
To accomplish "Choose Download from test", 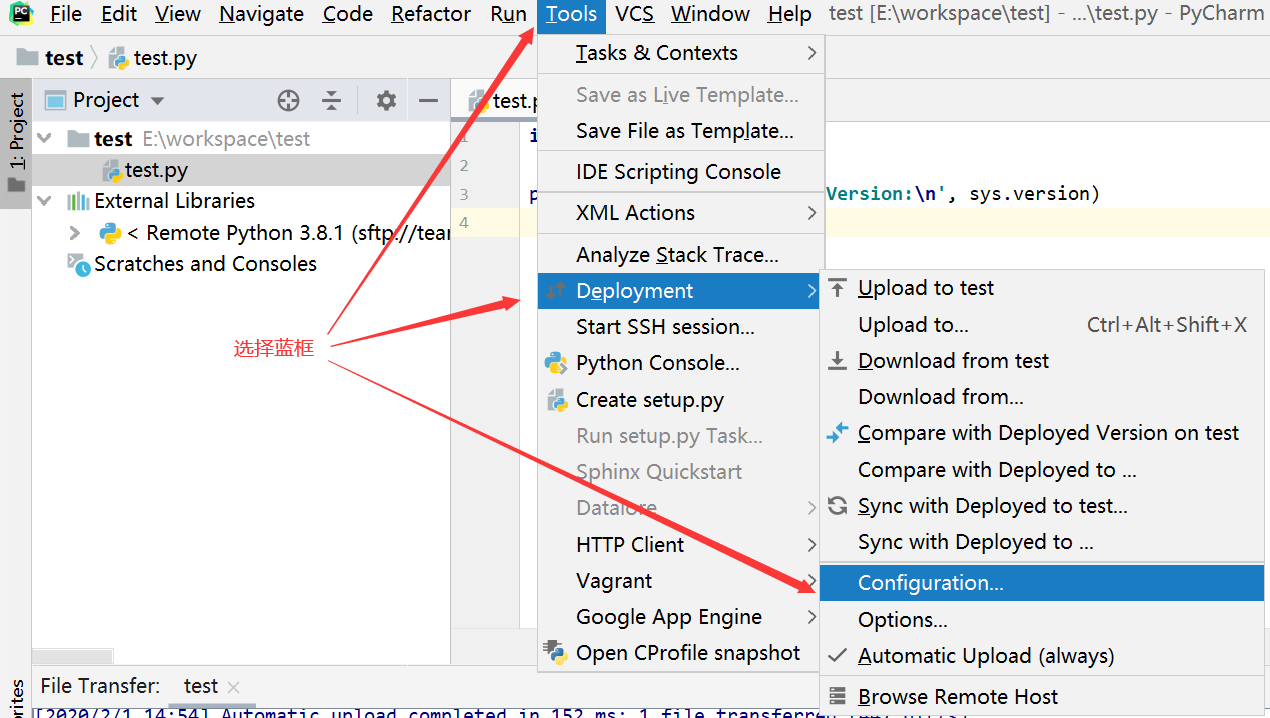I will [953, 361].
